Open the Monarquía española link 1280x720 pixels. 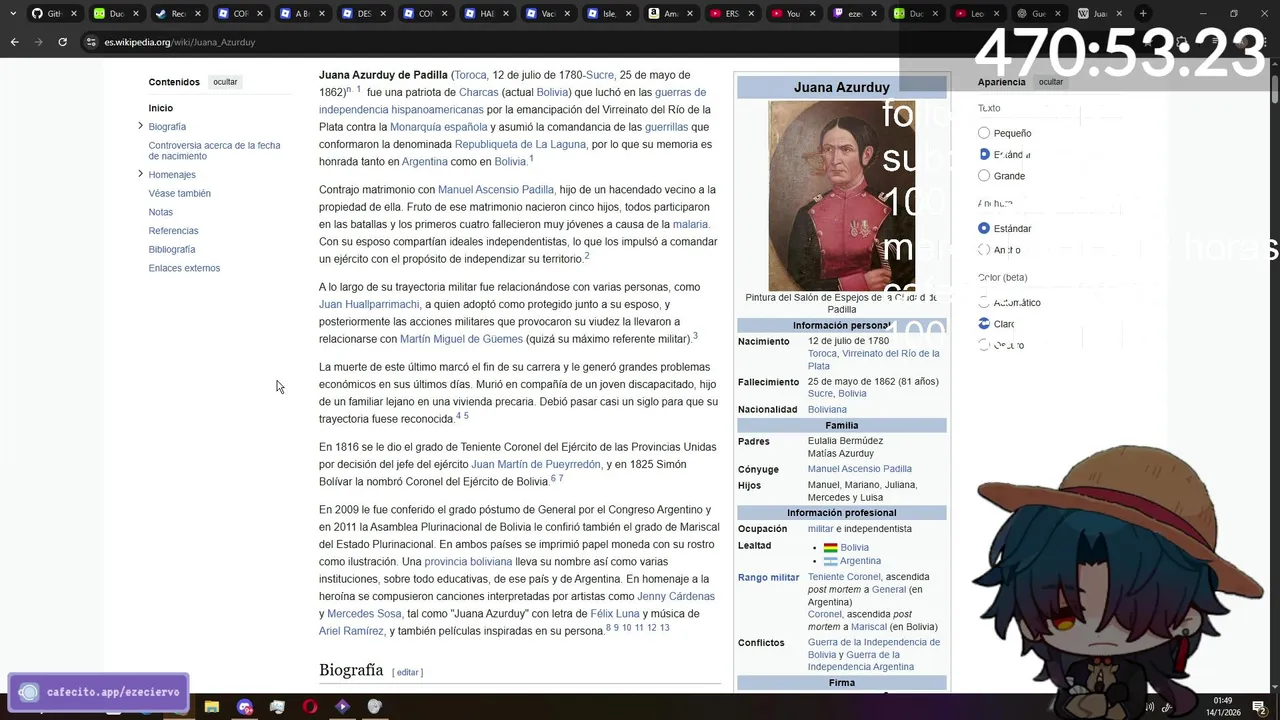pos(439,127)
